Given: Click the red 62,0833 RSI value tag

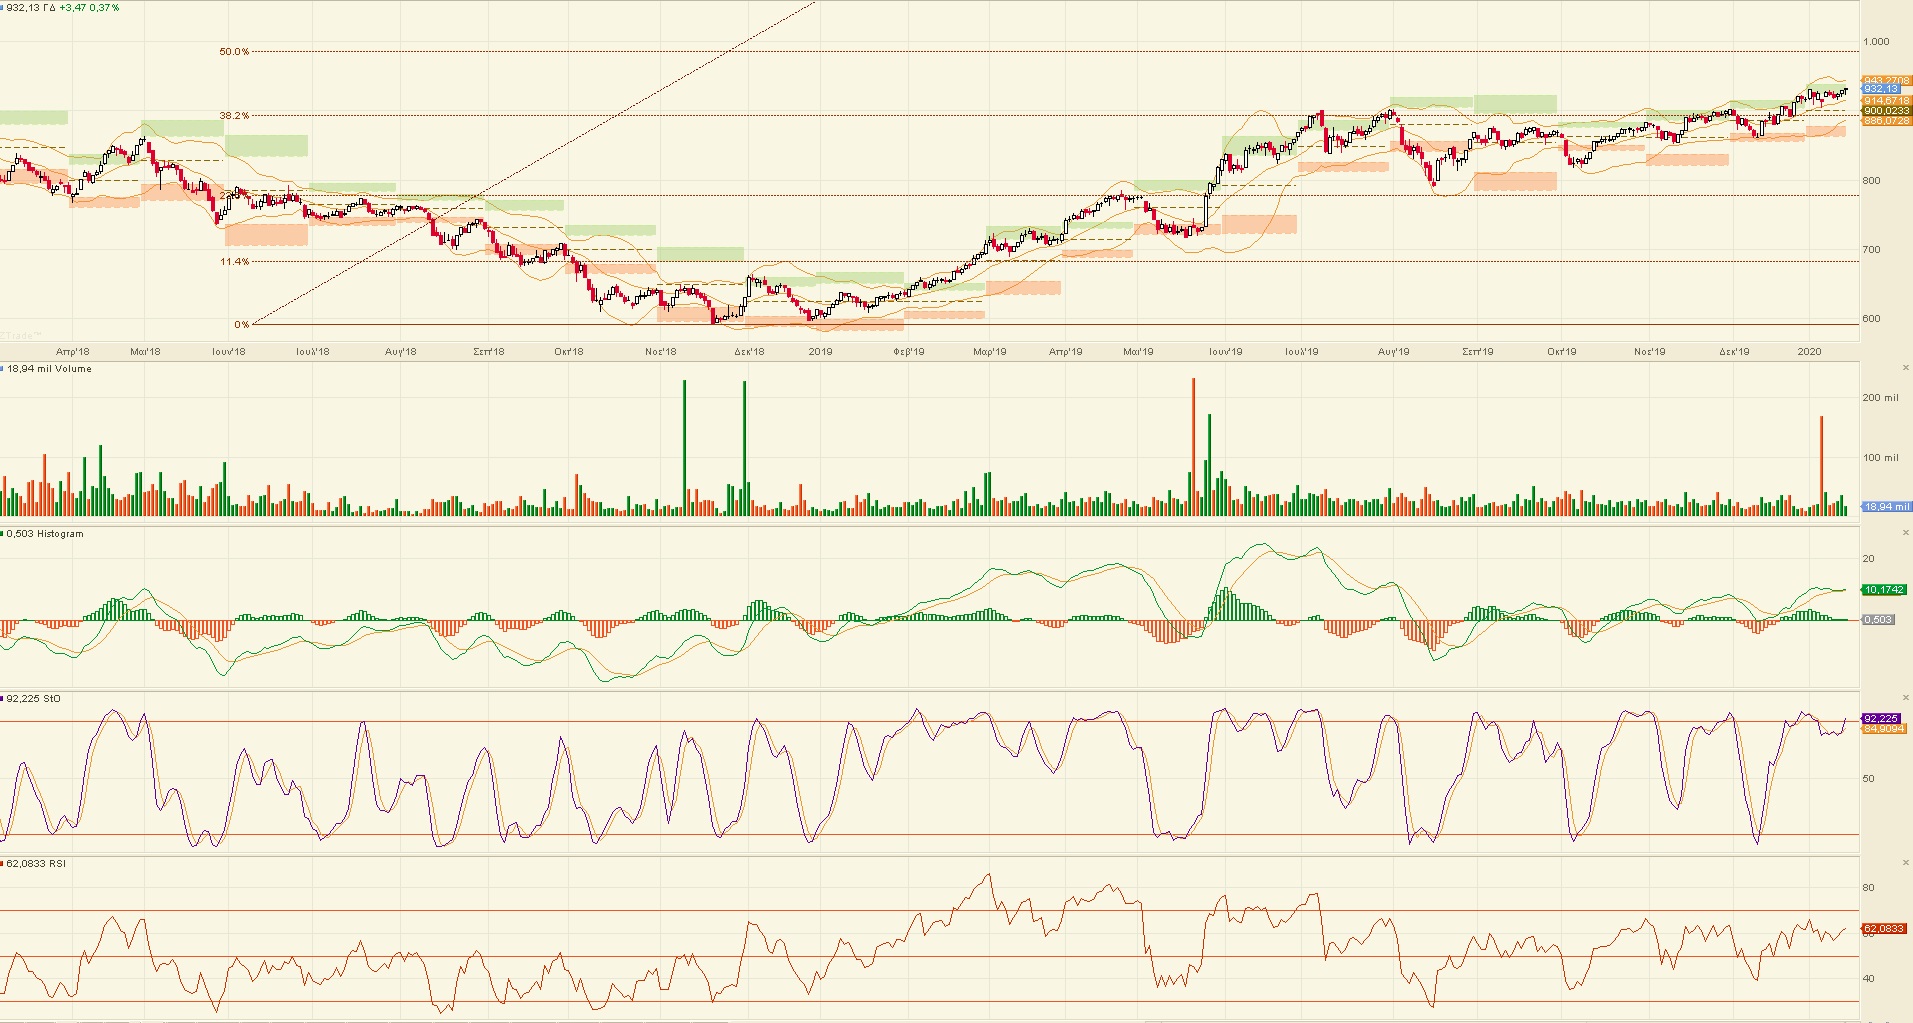Looking at the screenshot, I should tap(1883, 929).
